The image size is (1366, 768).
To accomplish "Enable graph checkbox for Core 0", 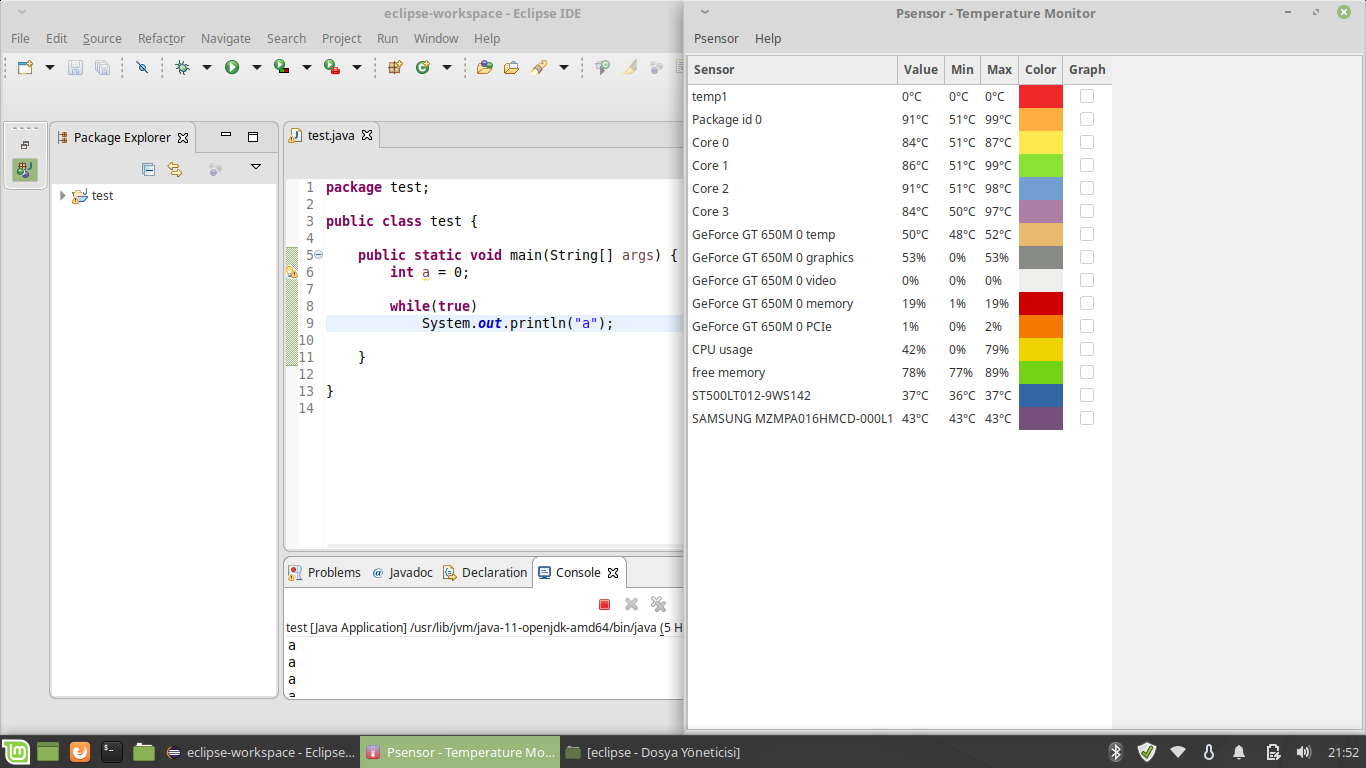I will pos(1087,142).
